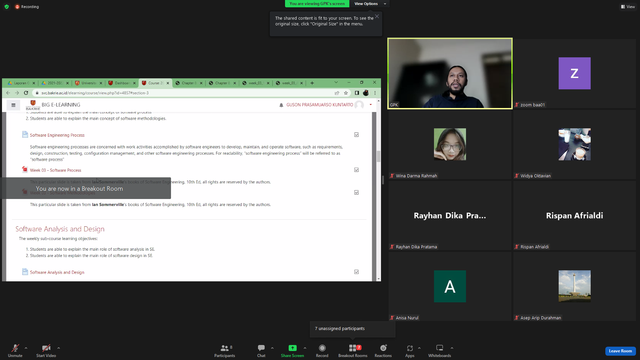The width and height of the screenshot is (640, 360).
Task: Open the Software Engineering Process link
Action: click(x=57, y=135)
